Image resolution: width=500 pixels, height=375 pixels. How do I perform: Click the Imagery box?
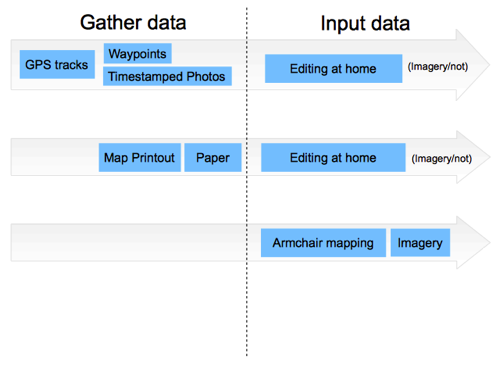(420, 243)
